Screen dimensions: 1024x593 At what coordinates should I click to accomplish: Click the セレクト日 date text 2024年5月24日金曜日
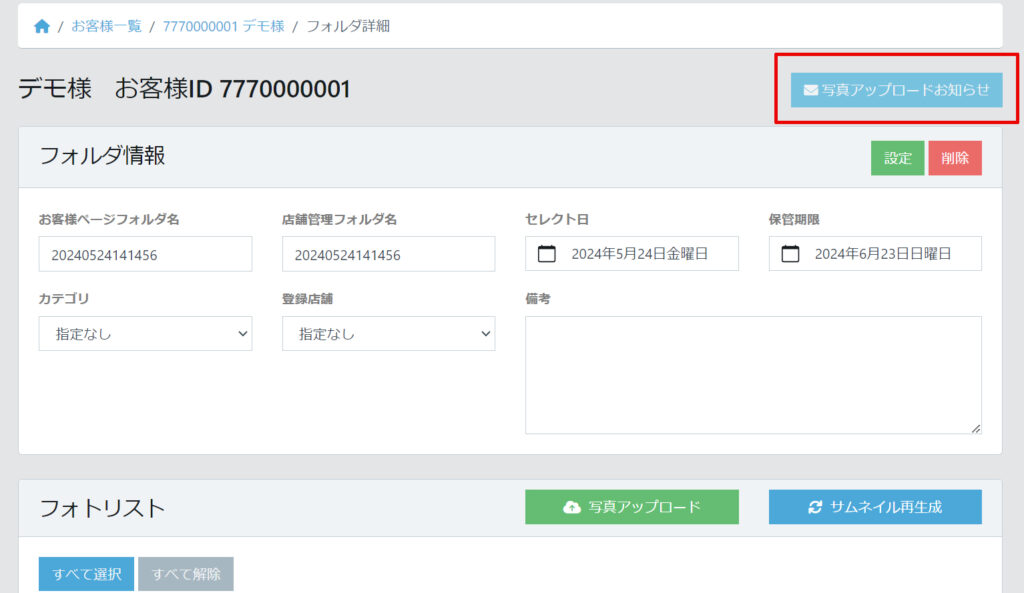pyautogui.click(x=640, y=254)
